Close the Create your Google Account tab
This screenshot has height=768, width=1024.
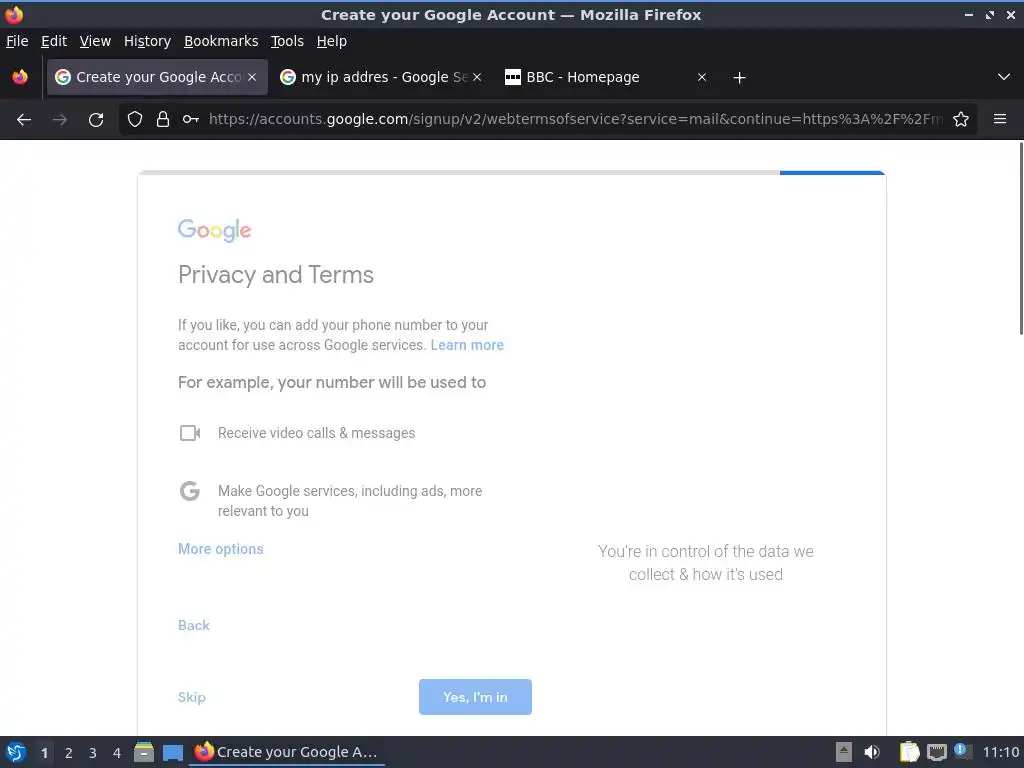(252, 77)
